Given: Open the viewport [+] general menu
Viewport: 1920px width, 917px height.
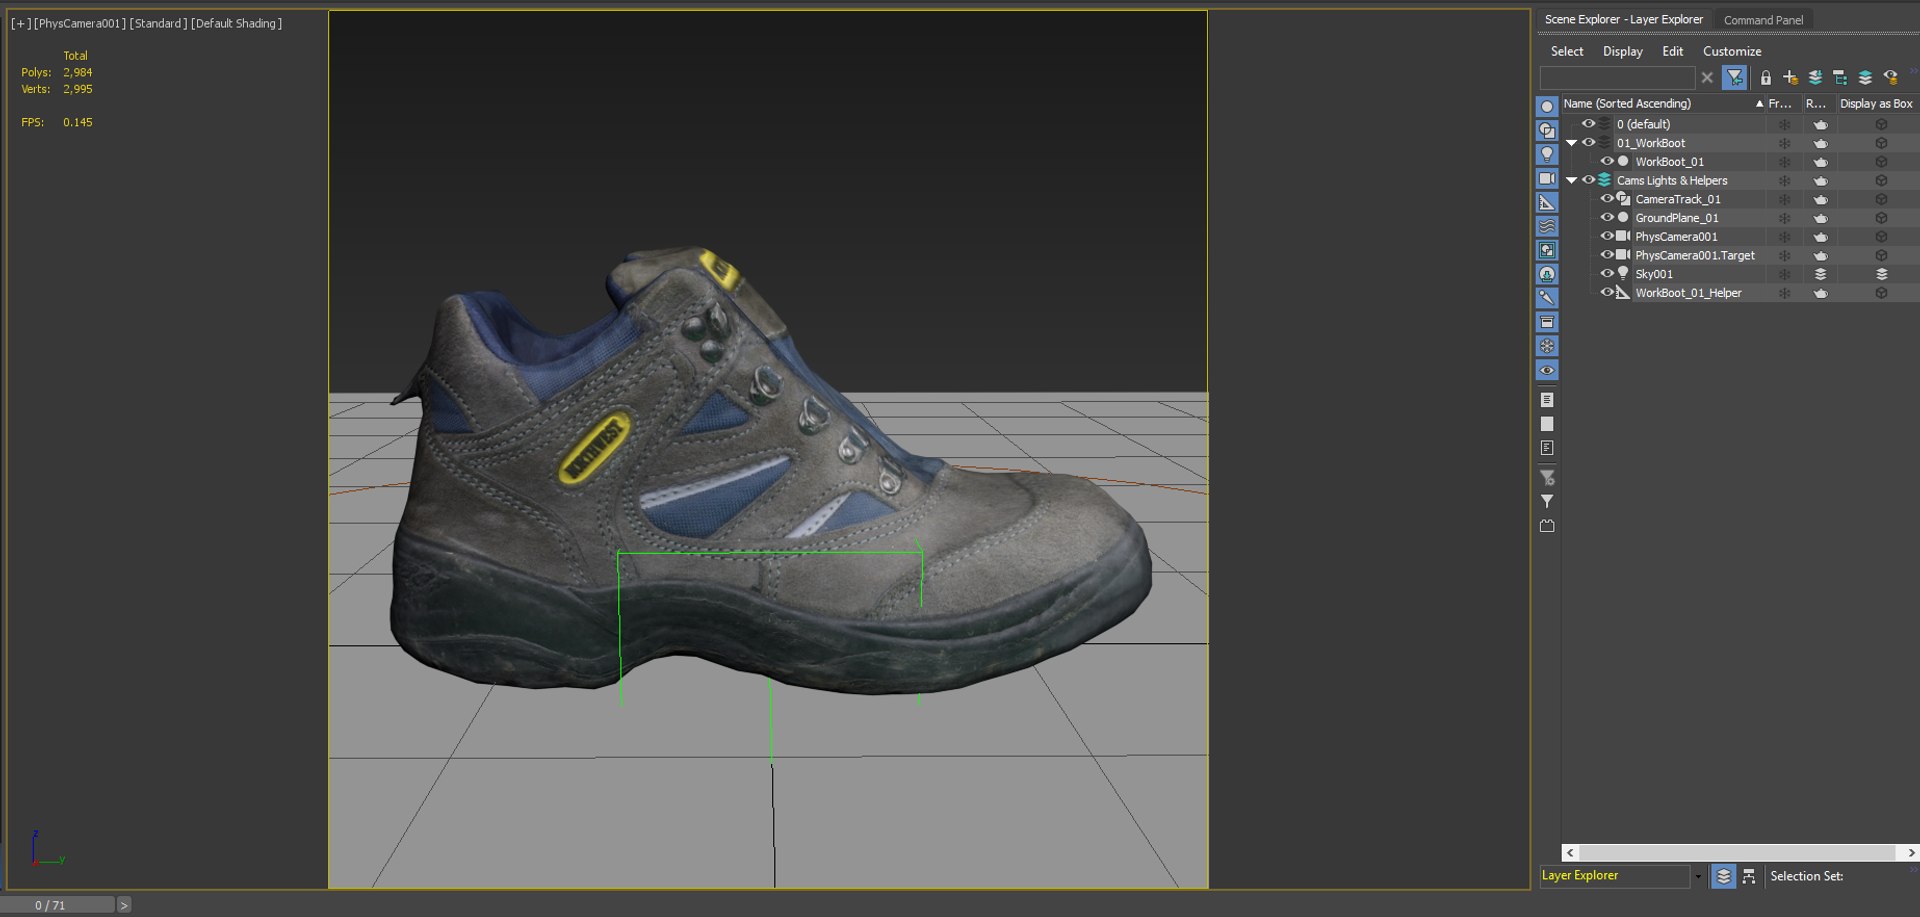Looking at the screenshot, I should 20,23.
